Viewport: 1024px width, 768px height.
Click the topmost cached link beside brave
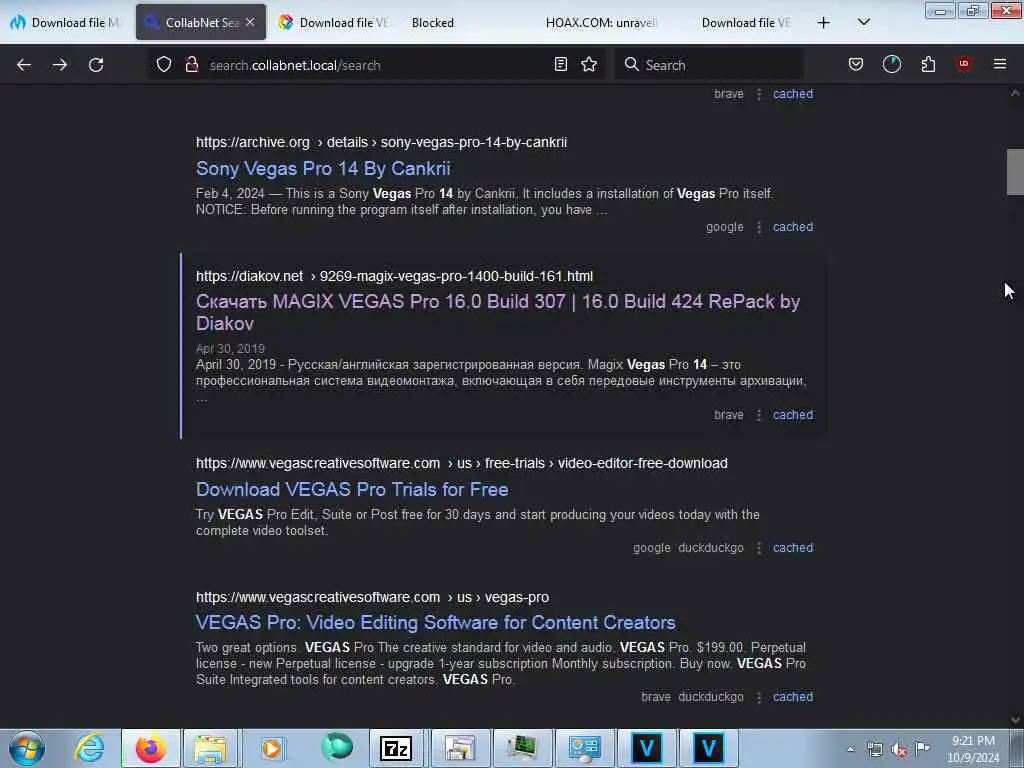click(x=793, y=94)
